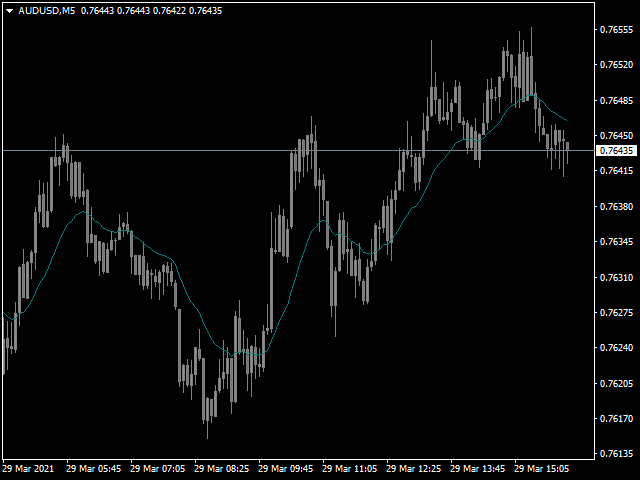The image size is (640, 480).
Task: Click the 29 Mar 08:25 time label
Action: tap(222, 468)
